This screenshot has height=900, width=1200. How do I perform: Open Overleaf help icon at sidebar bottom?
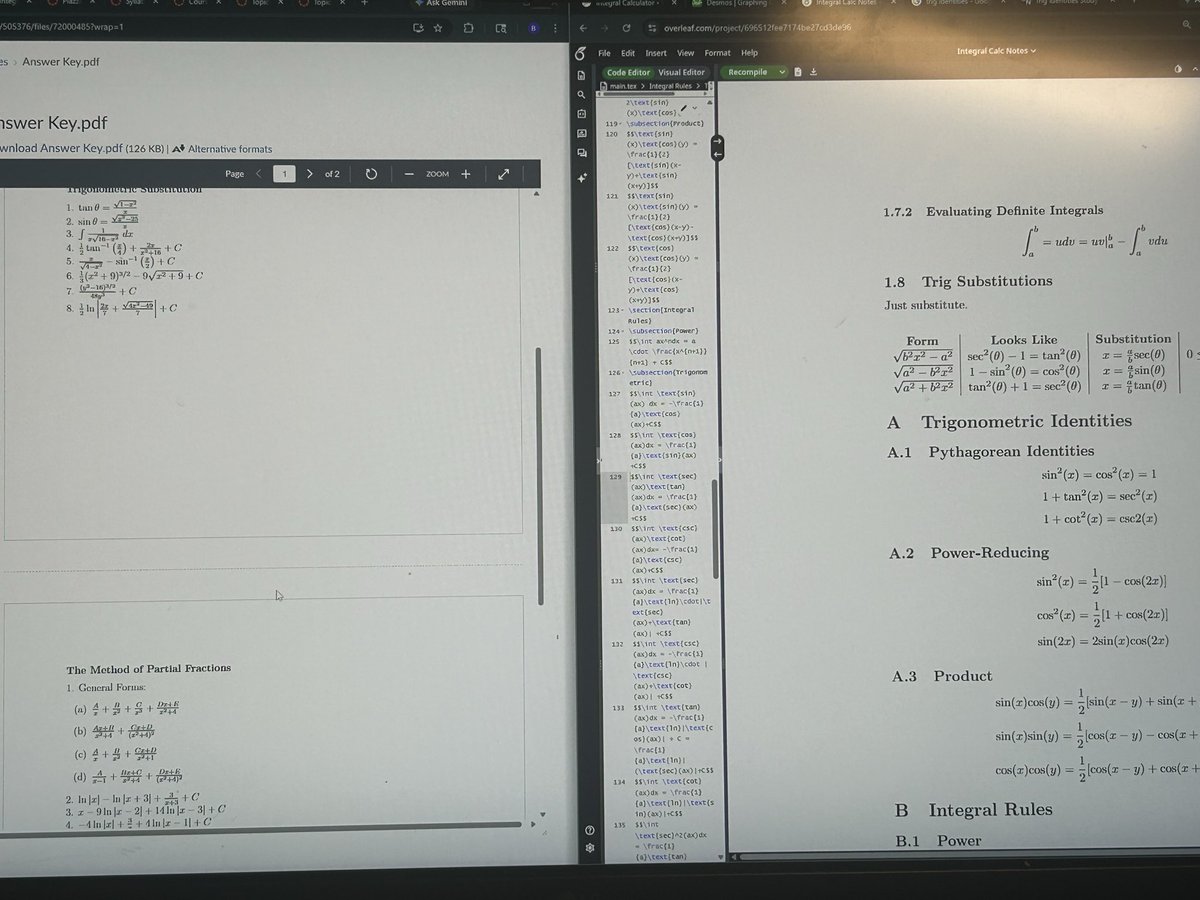[589, 832]
